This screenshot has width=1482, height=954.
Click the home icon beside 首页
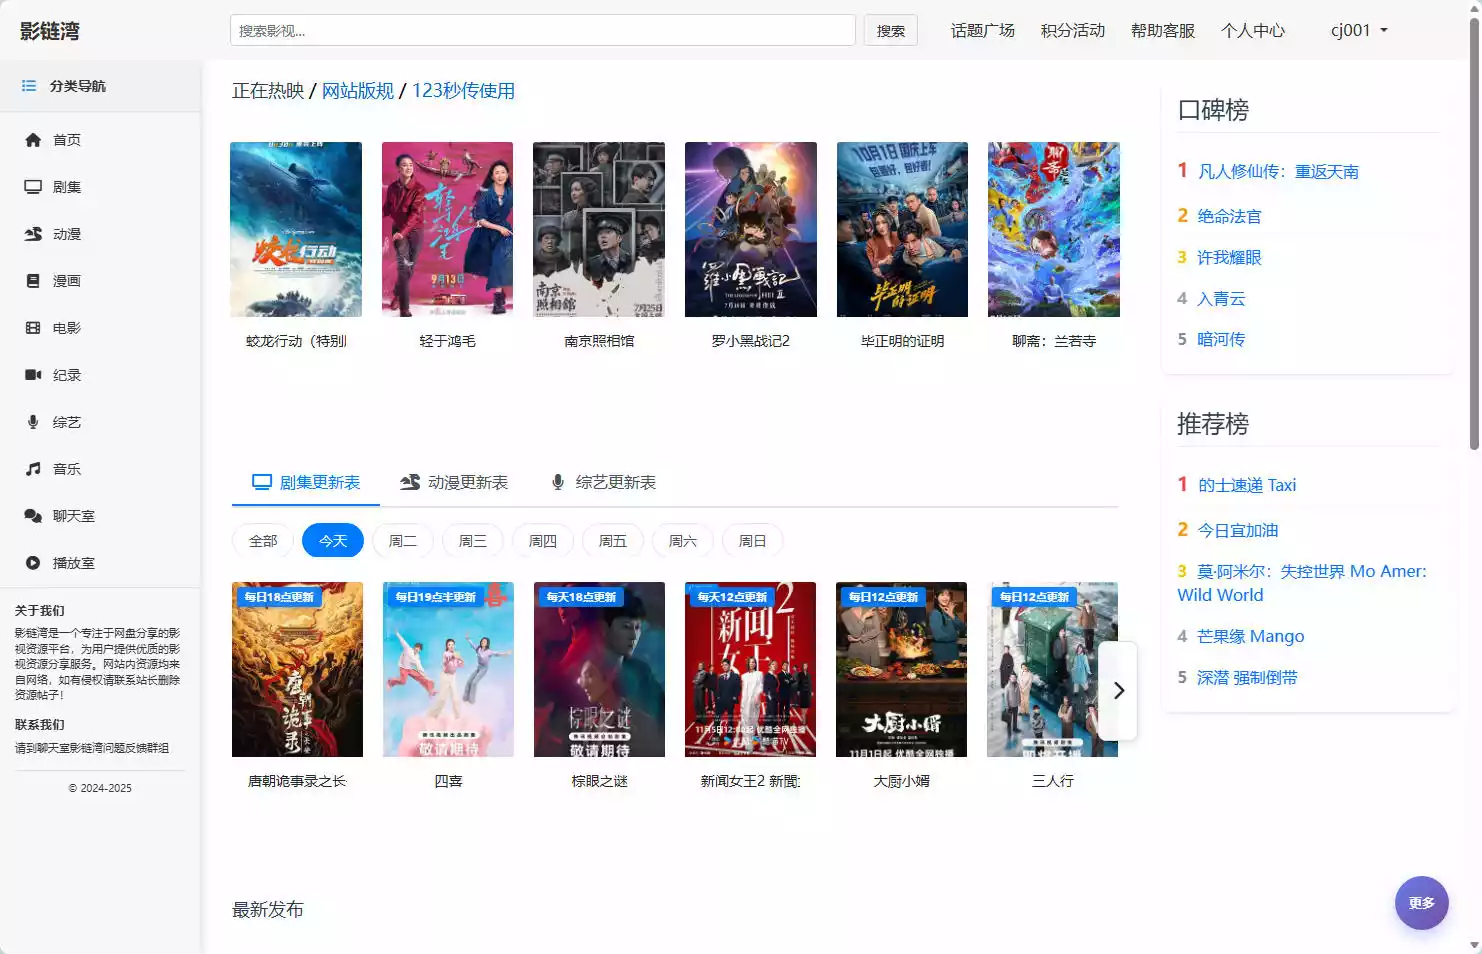click(x=33, y=140)
